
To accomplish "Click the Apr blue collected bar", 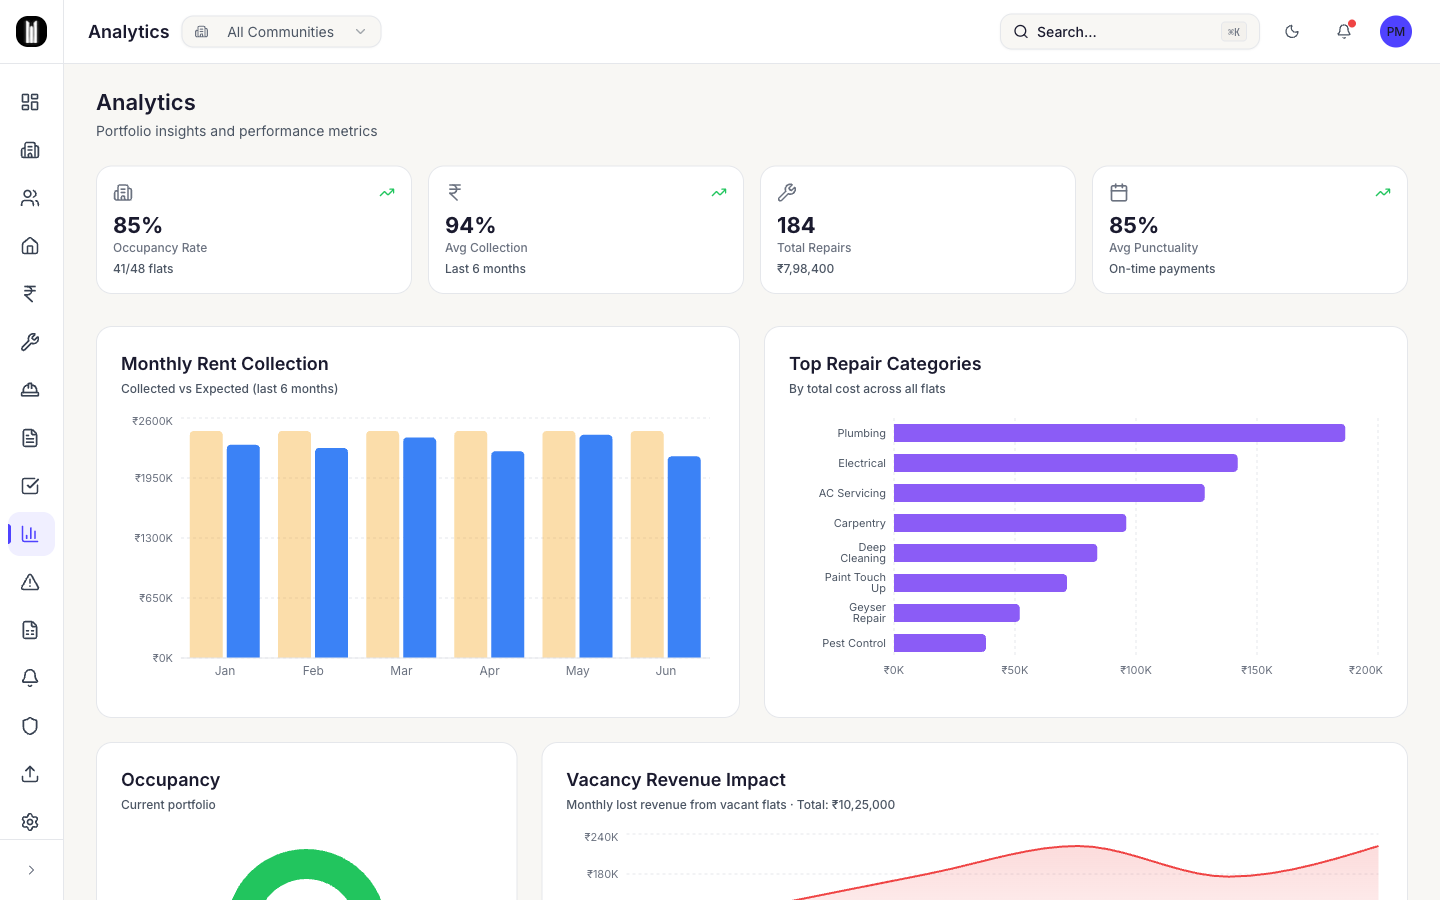I will 508,554.
